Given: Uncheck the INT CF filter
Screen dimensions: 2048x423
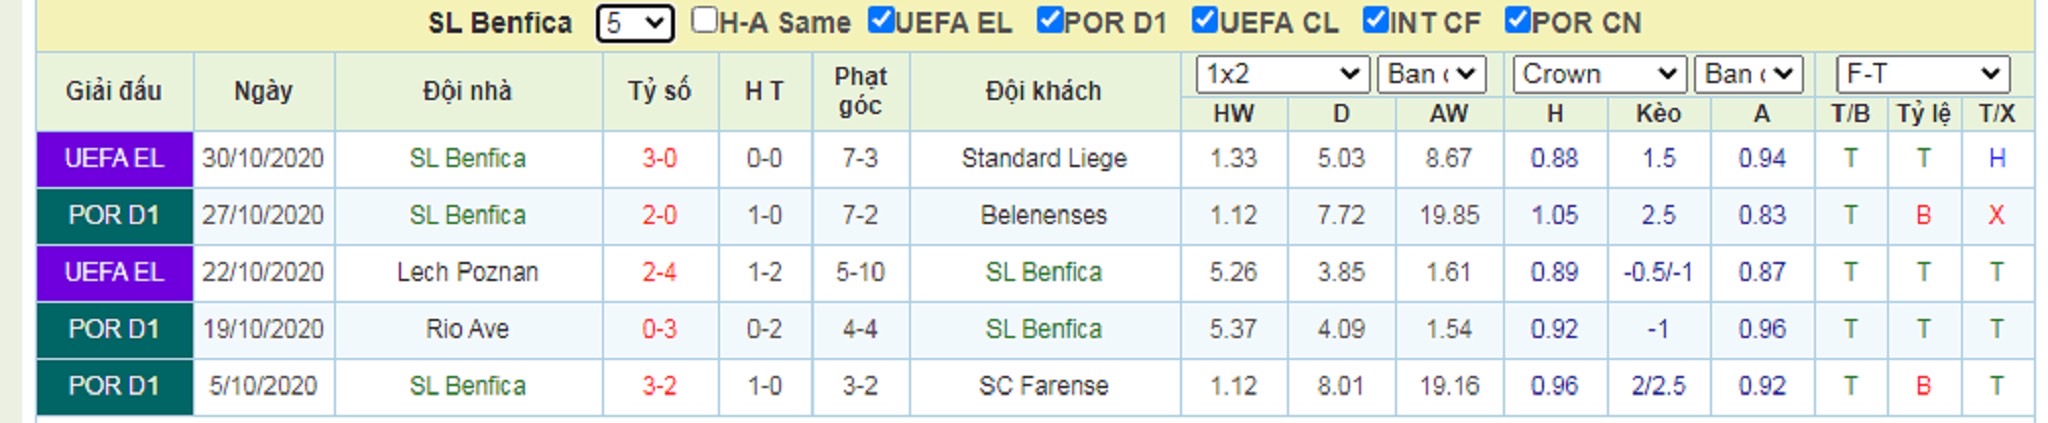Looking at the screenshot, I should coord(1376,20).
